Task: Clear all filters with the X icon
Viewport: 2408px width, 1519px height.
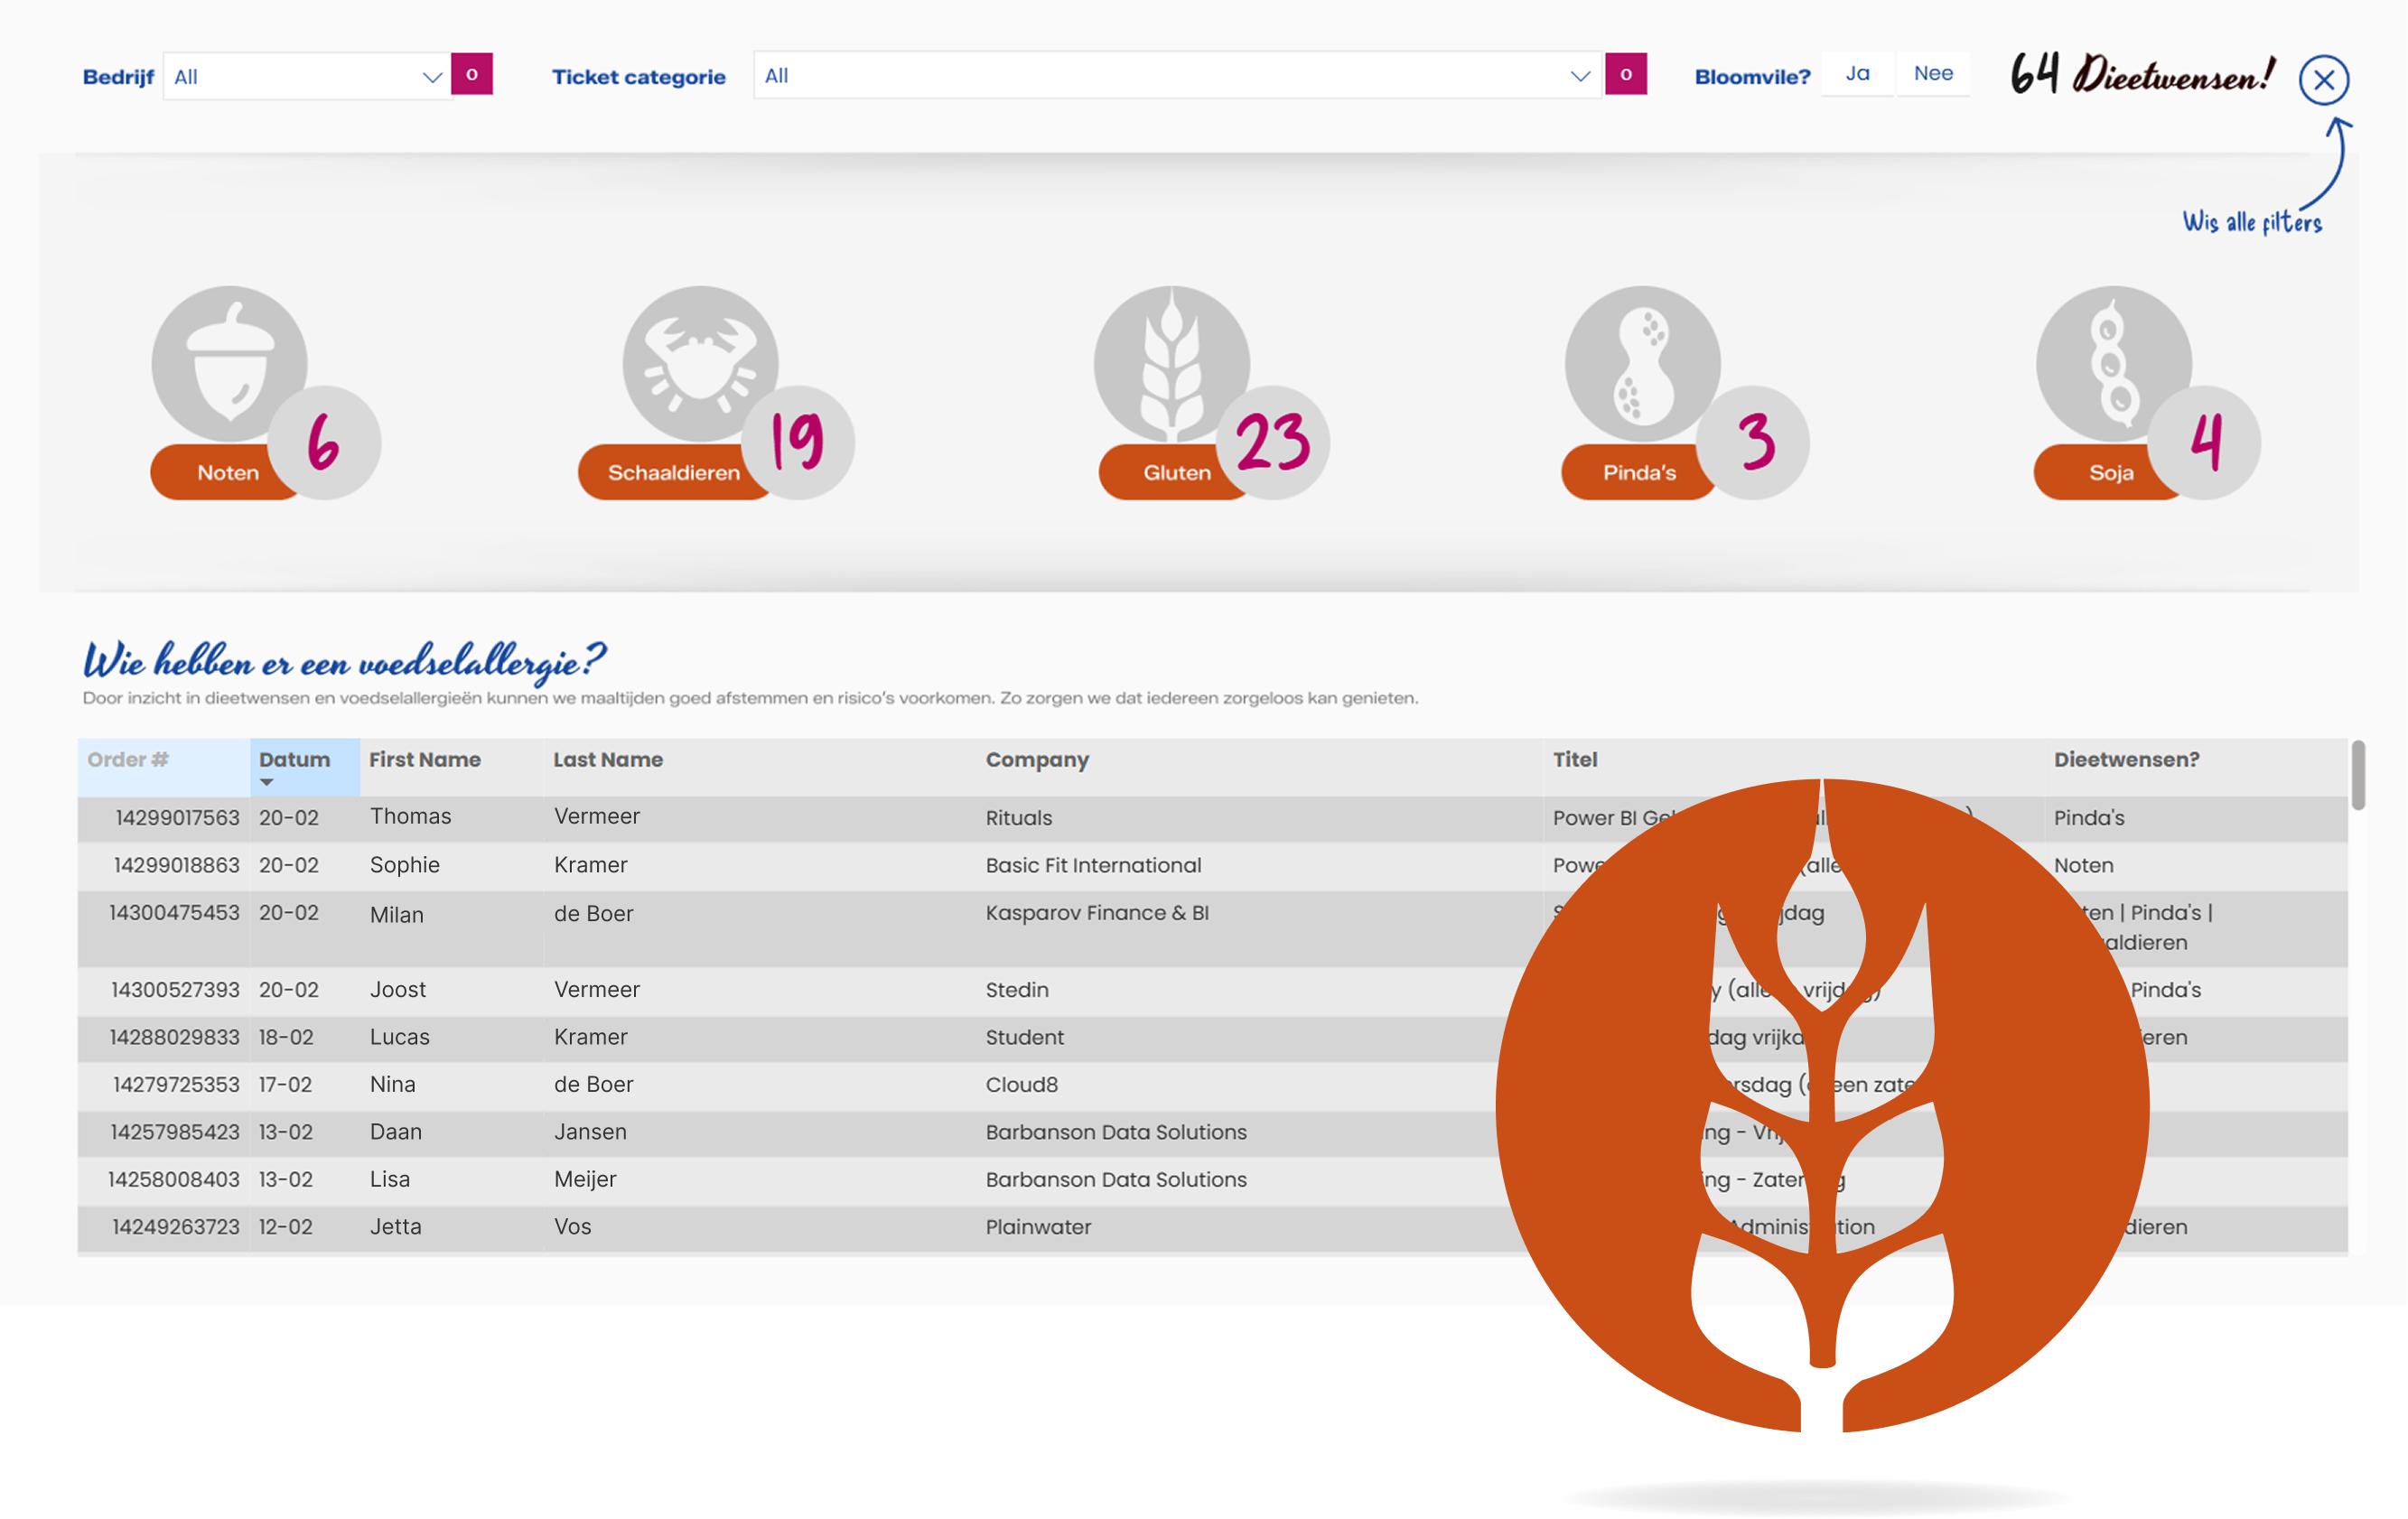Action: tap(2323, 80)
